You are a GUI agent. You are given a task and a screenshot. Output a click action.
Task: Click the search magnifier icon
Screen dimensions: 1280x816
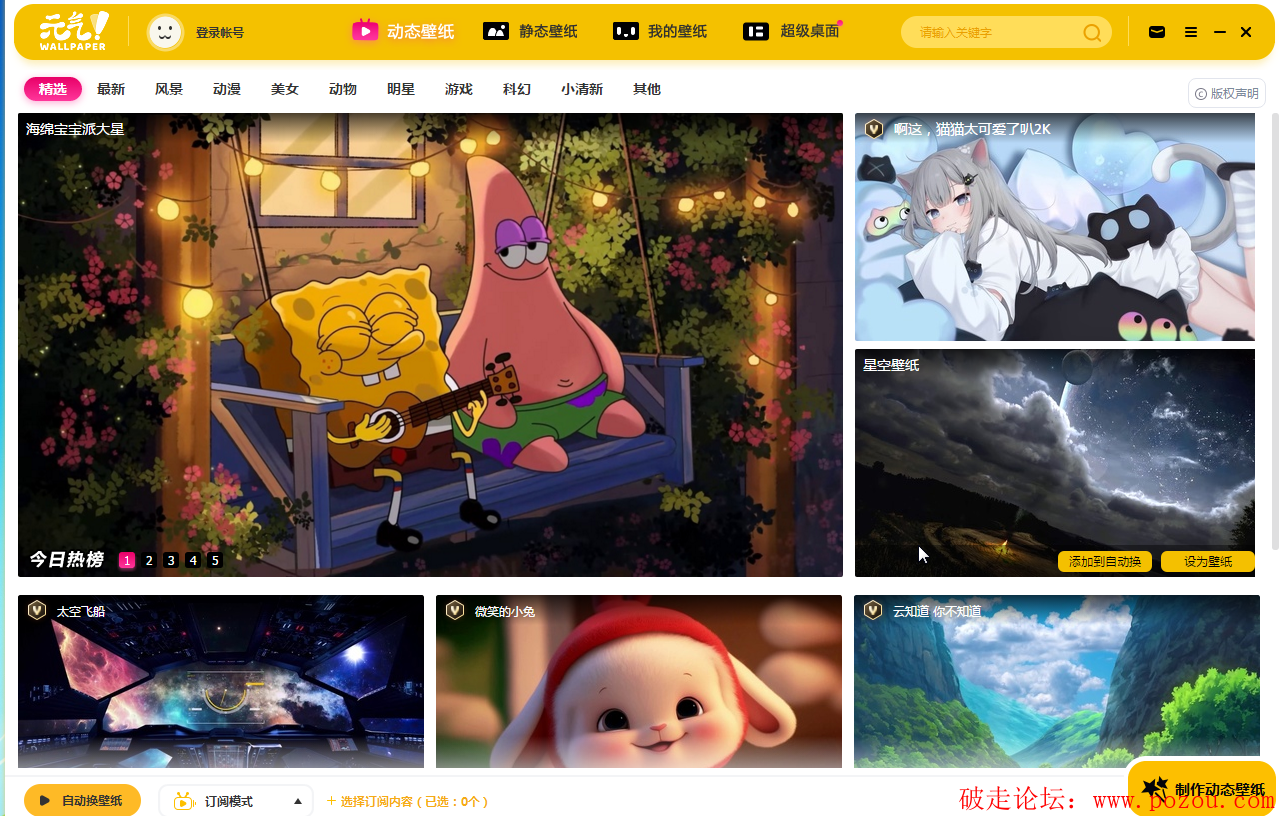(x=1092, y=32)
